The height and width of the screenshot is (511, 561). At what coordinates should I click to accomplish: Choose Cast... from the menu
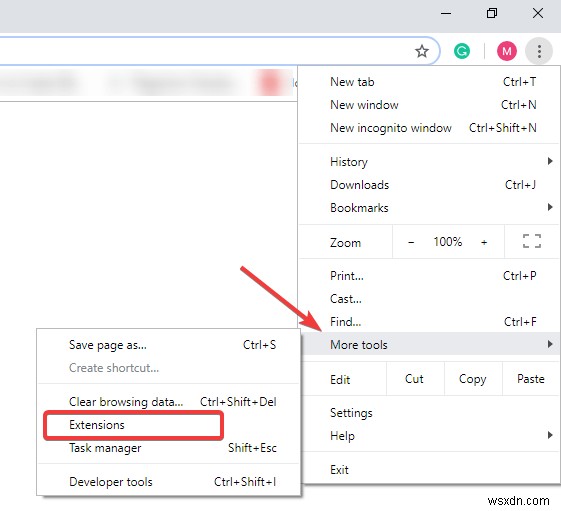(x=429, y=299)
